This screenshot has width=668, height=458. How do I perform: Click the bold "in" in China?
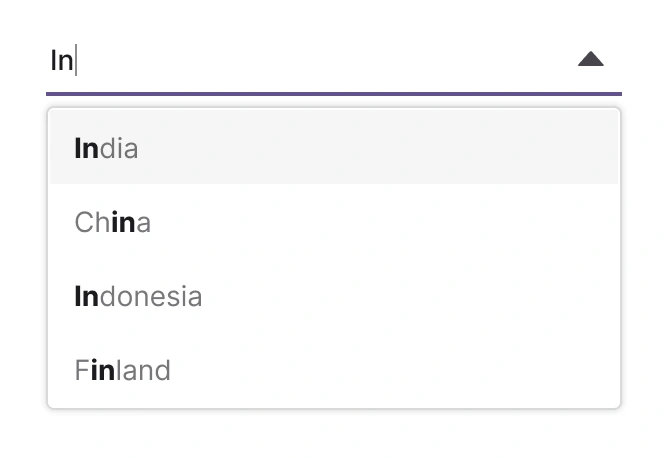pos(122,223)
